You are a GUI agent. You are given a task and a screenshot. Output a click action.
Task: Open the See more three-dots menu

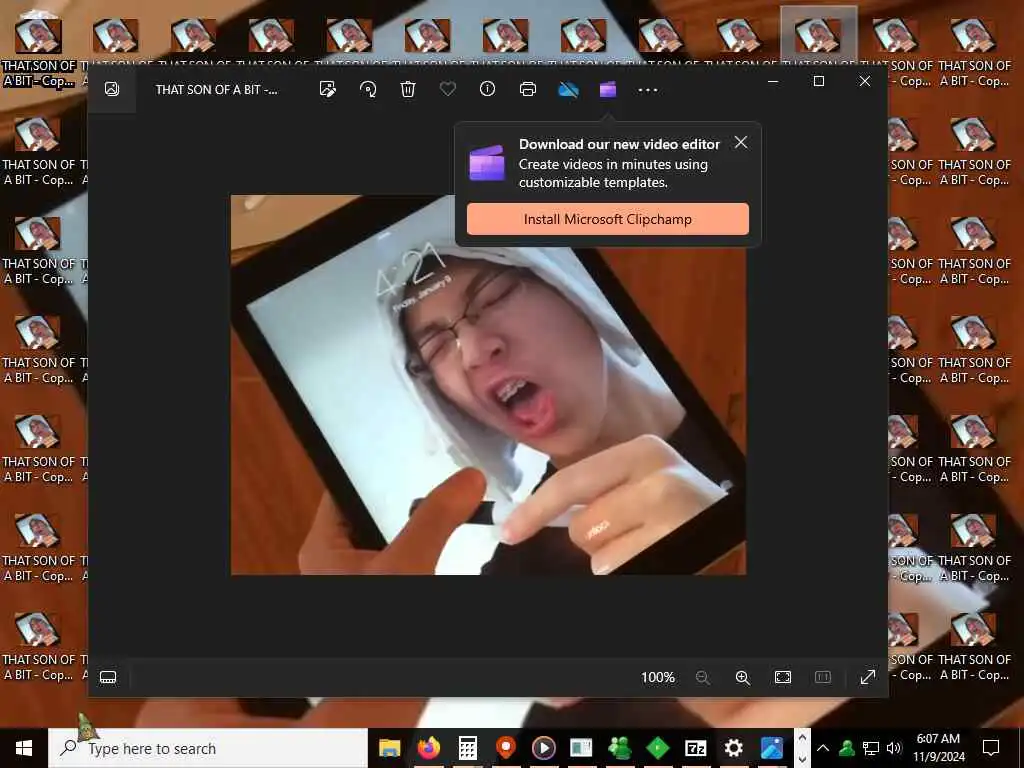coord(648,89)
